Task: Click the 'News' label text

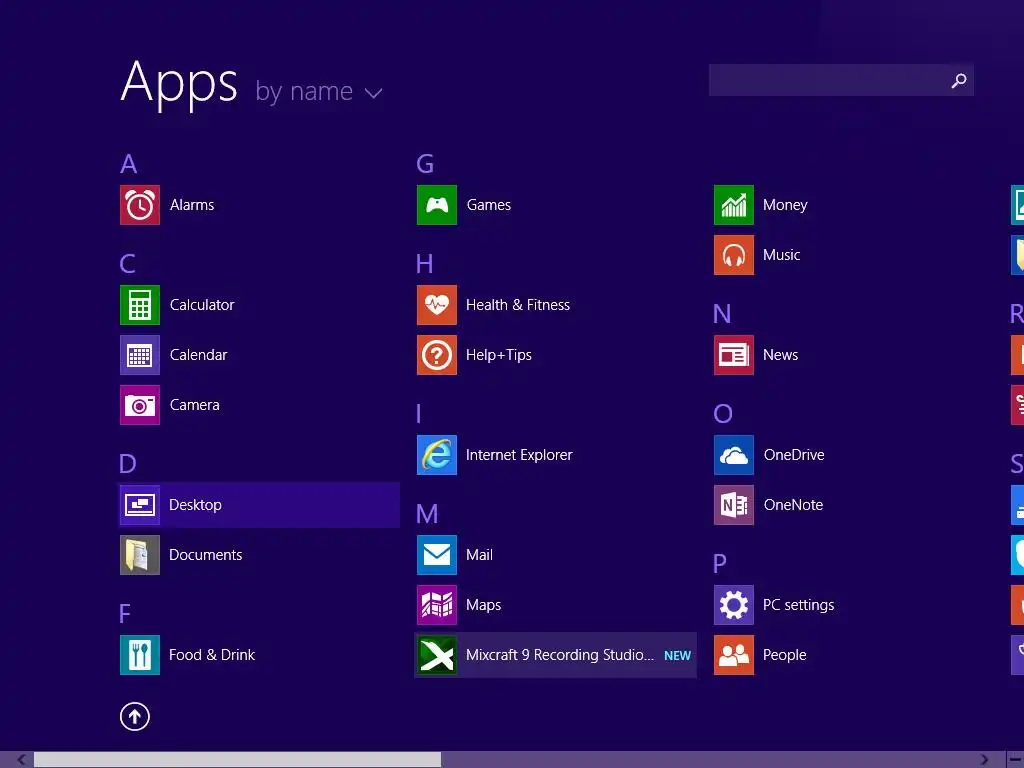Action: pos(780,355)
